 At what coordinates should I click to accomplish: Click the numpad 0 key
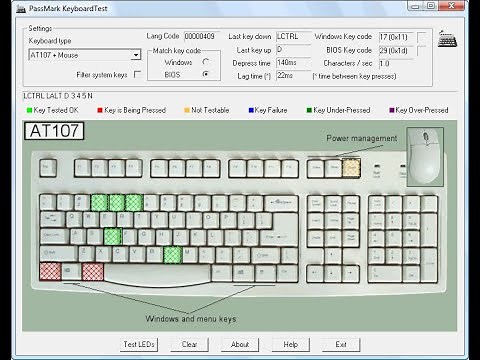pyautogui.click(x=385, y=274)
